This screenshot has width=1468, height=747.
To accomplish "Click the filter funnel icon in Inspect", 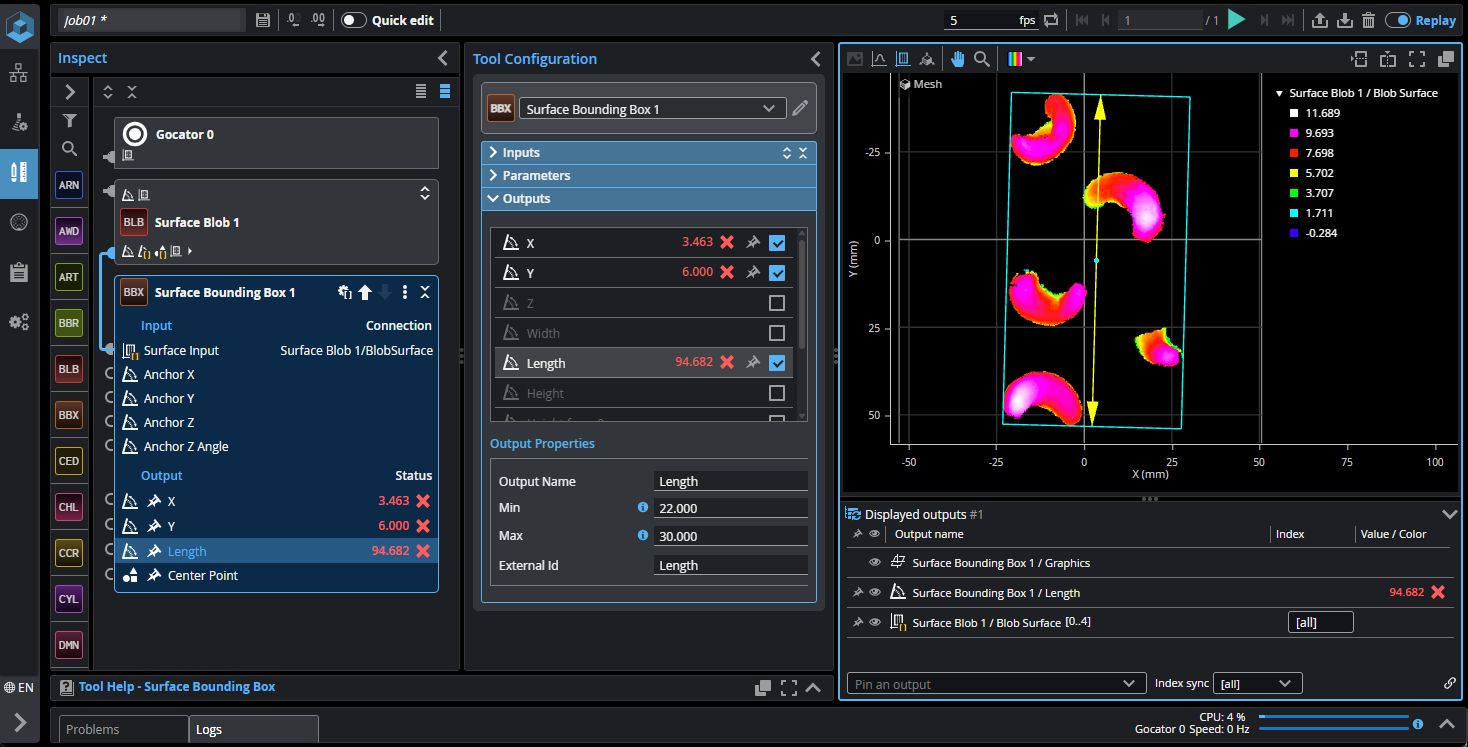I will (69, 121).
